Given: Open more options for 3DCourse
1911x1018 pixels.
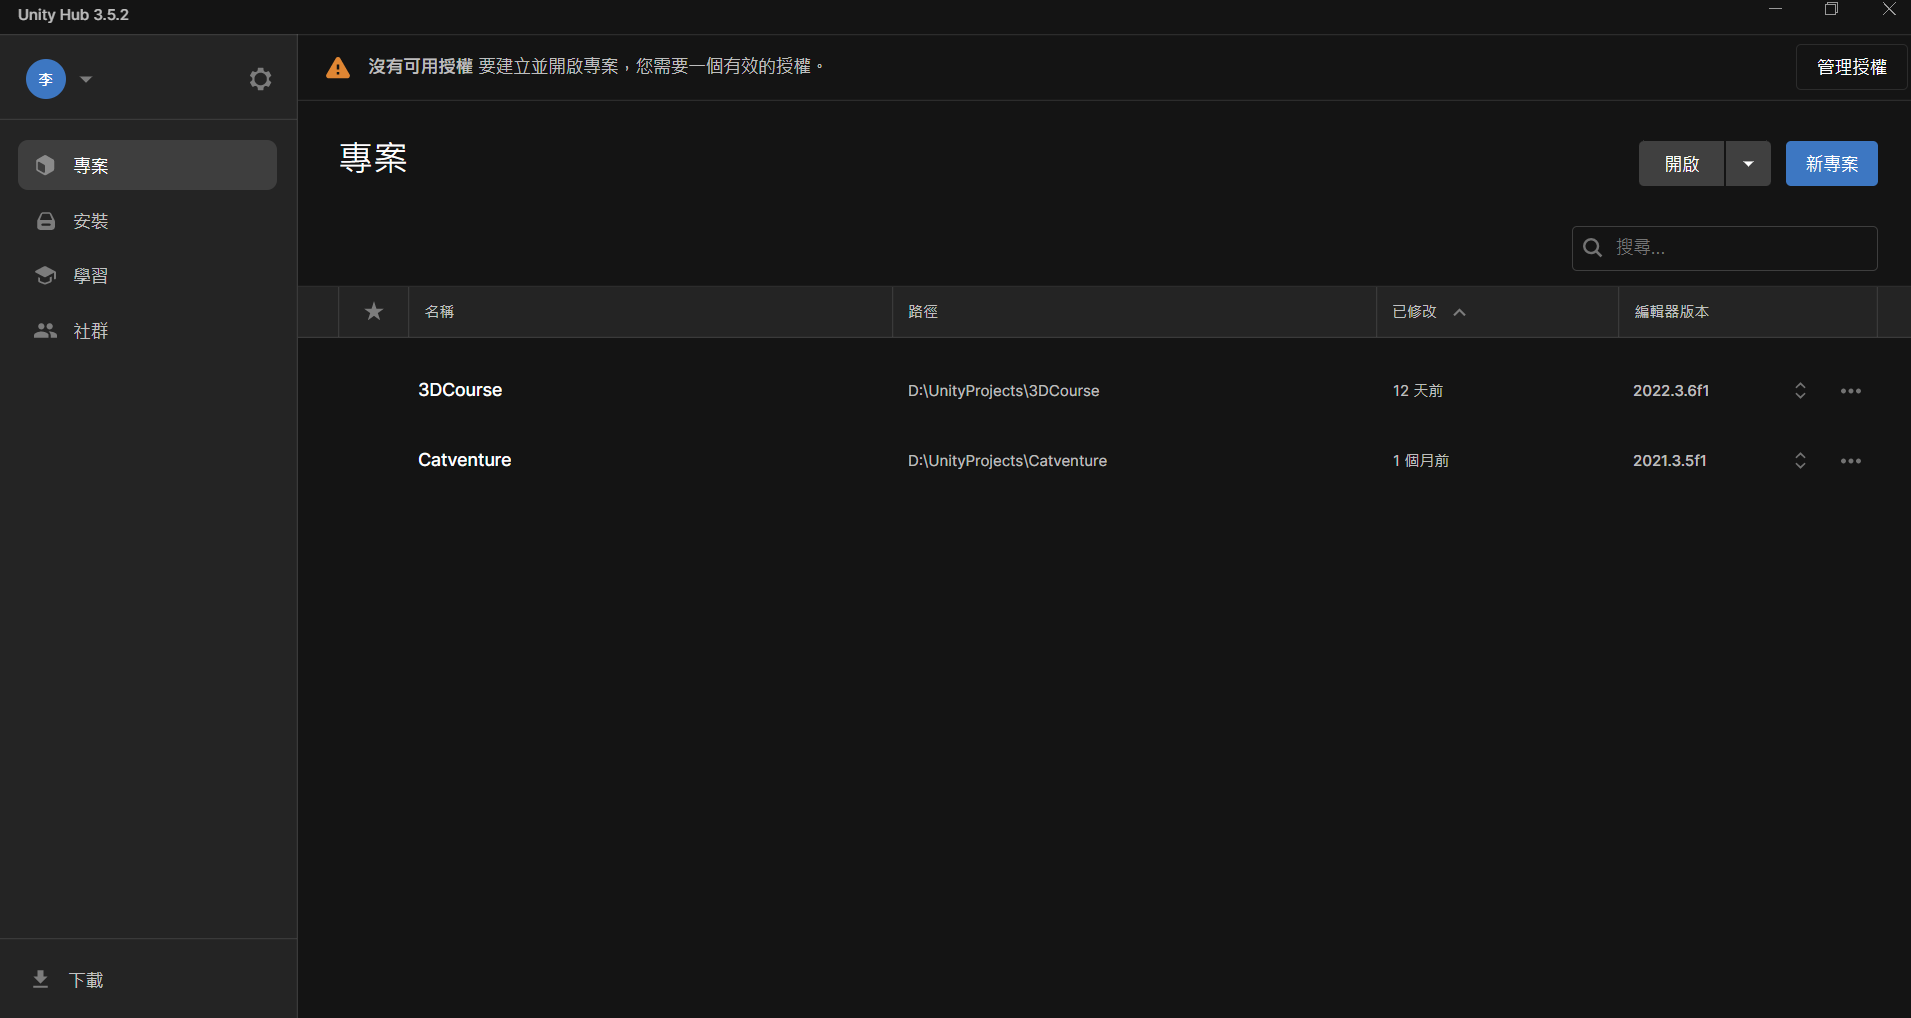Looking at the screenshot, I should pyautogui.click(x=1851, y=391).
